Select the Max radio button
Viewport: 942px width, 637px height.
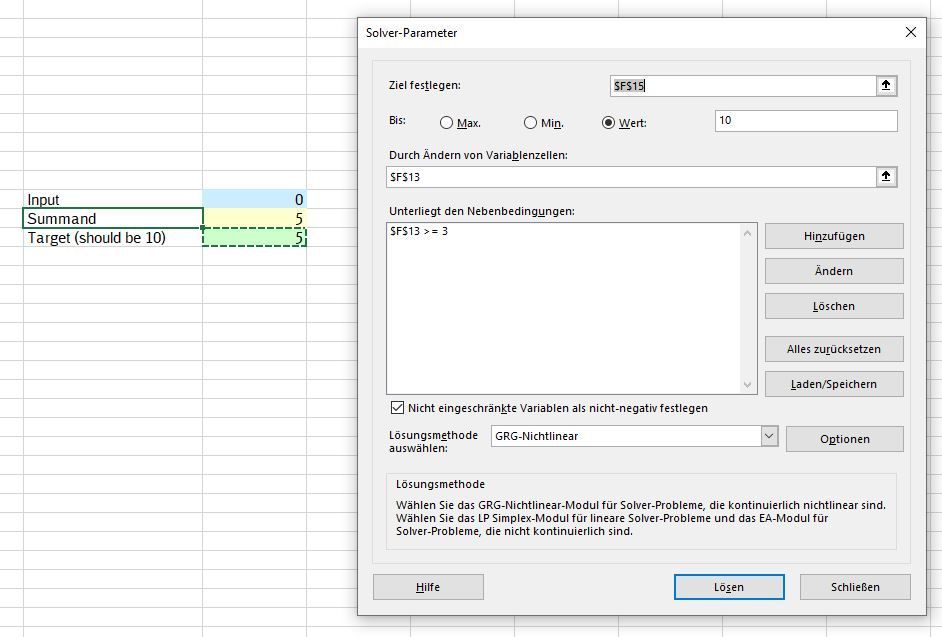click(x=444, y=121)
